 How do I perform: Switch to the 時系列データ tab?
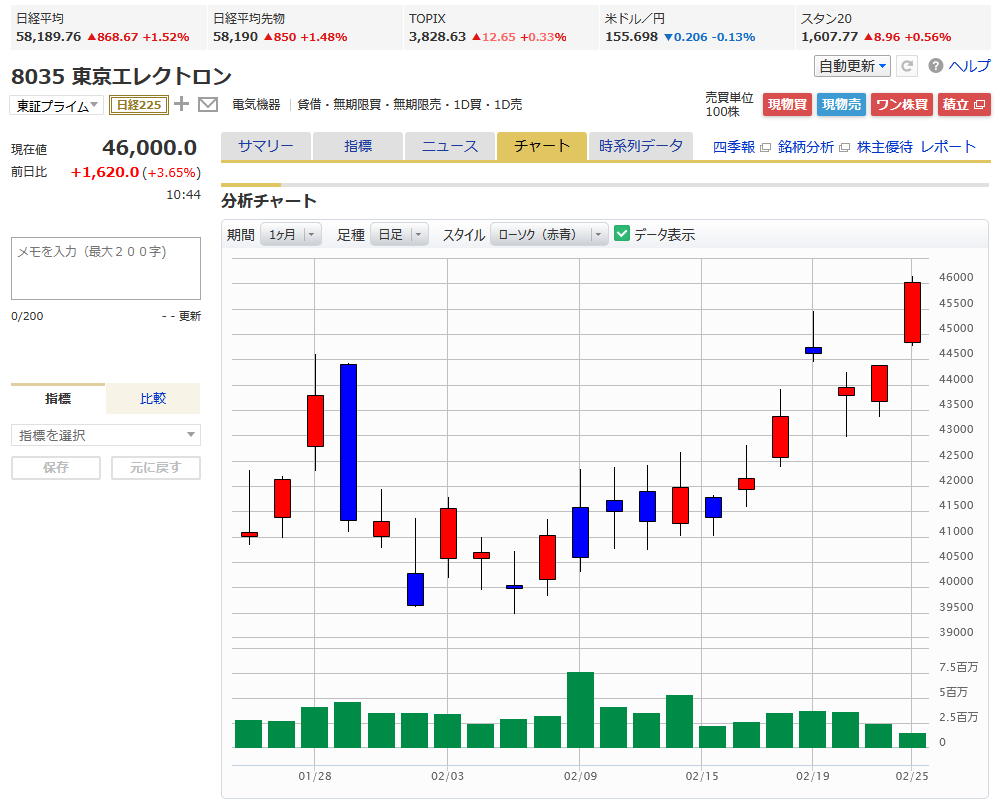(x=640, y=146)
